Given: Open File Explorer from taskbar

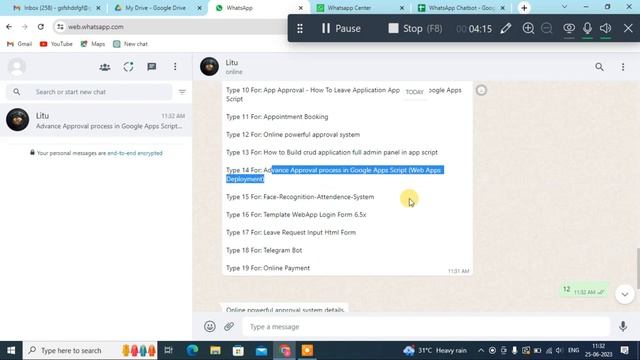Looking at the screenshot, I should coord(215,350).
